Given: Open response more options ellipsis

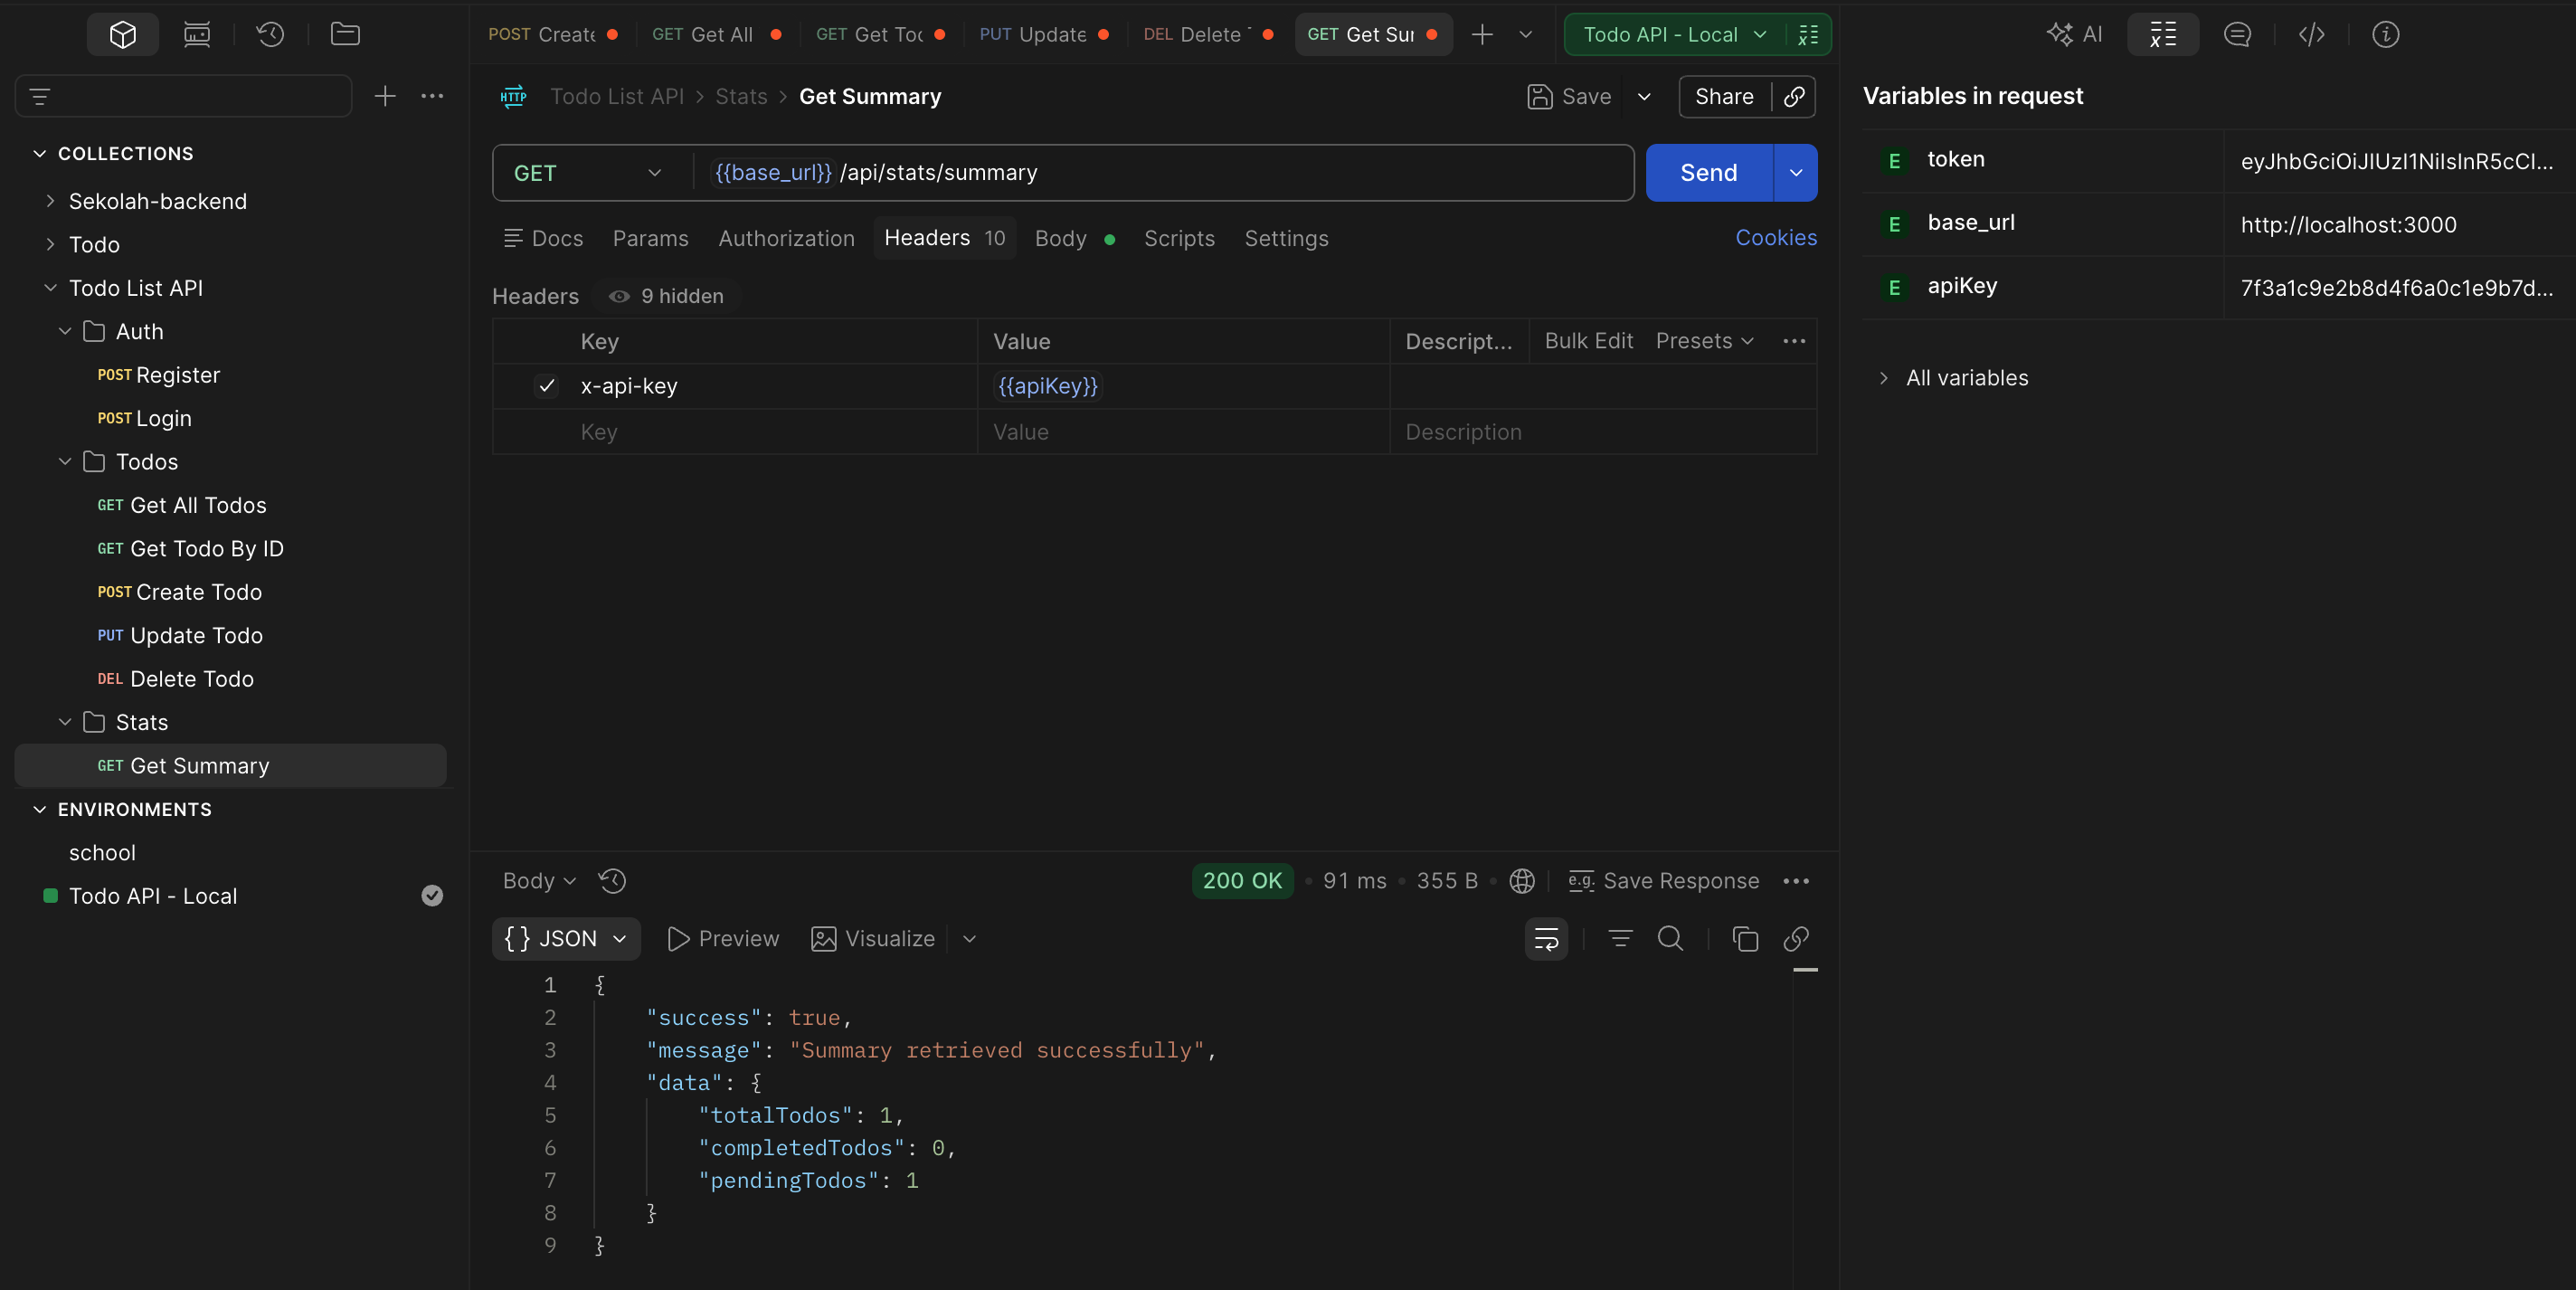Looking at the screenshot, I should pos(1796,880).
